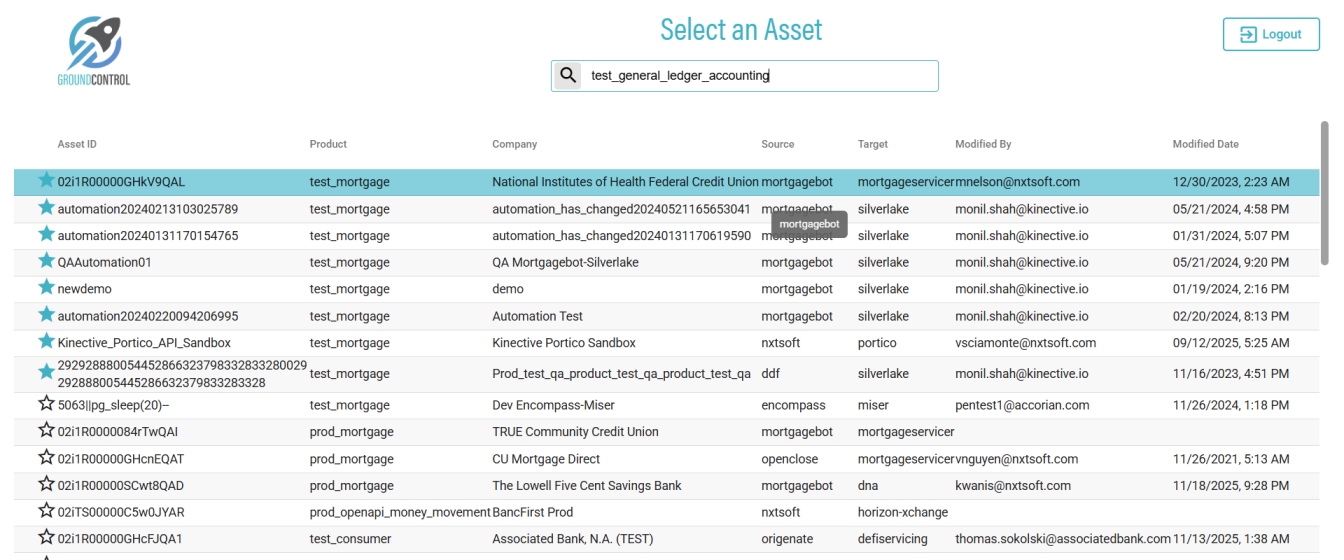Click the Source column header
1344x560 pixels.
(x=777, y=144)
